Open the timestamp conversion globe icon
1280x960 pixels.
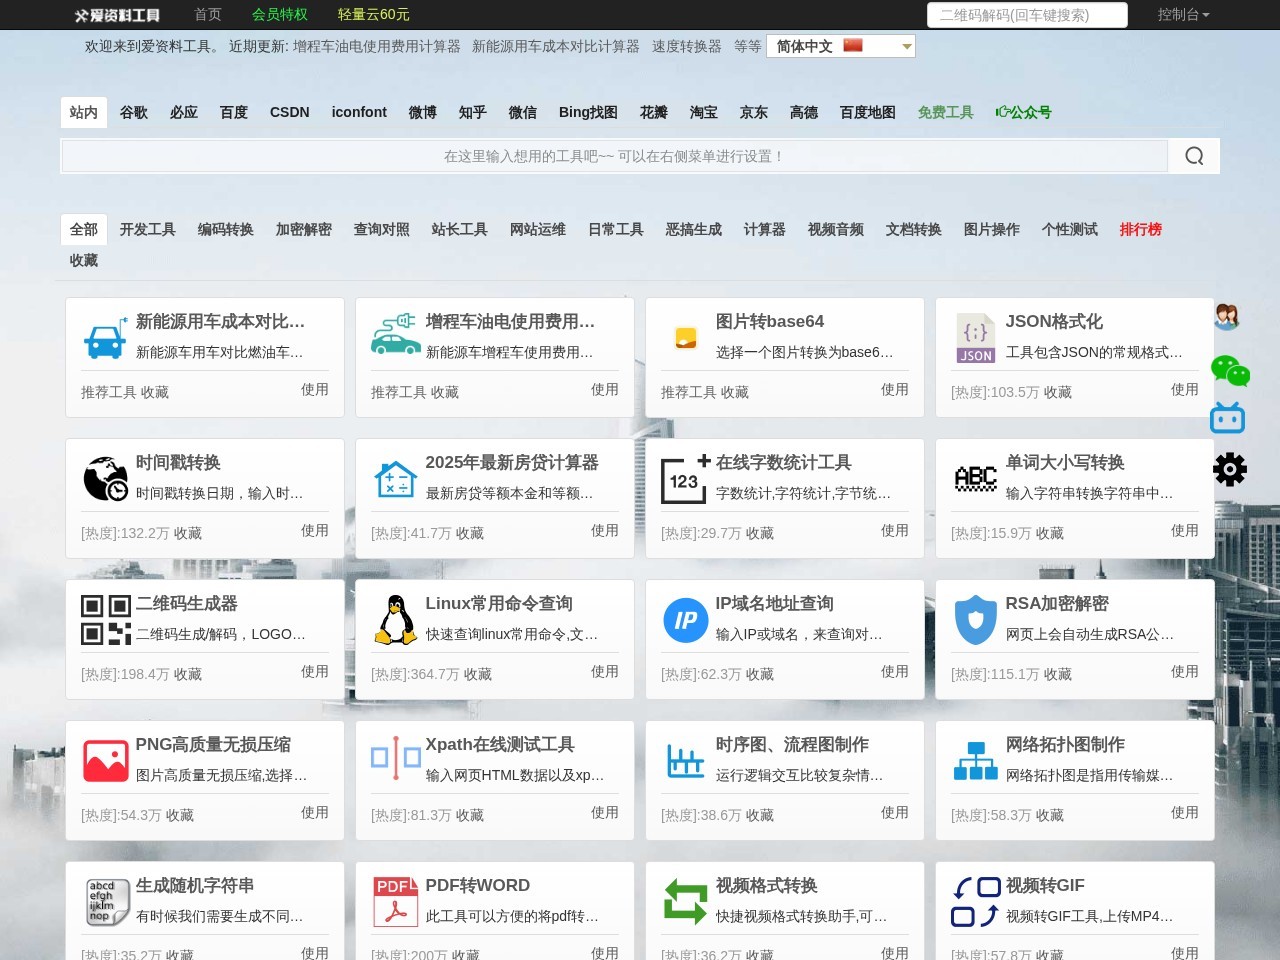[x=105, y=479]
